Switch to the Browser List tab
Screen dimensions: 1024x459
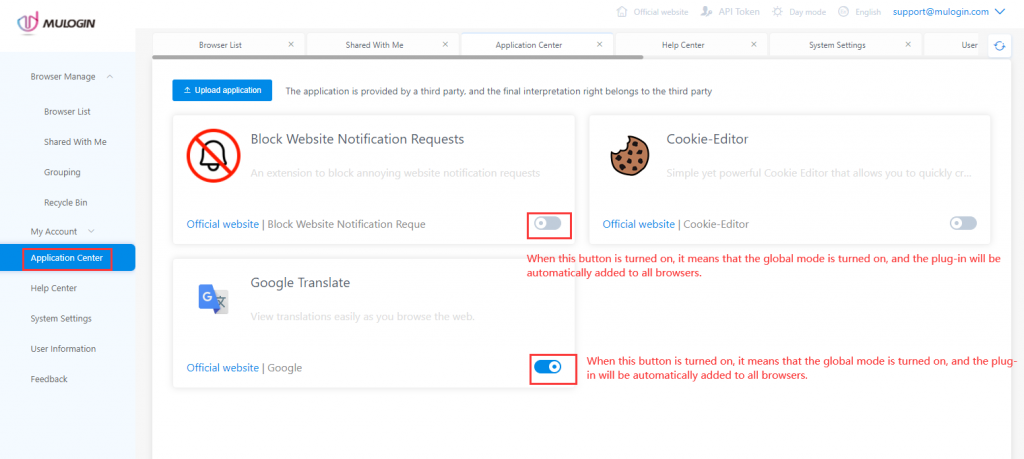220,45
